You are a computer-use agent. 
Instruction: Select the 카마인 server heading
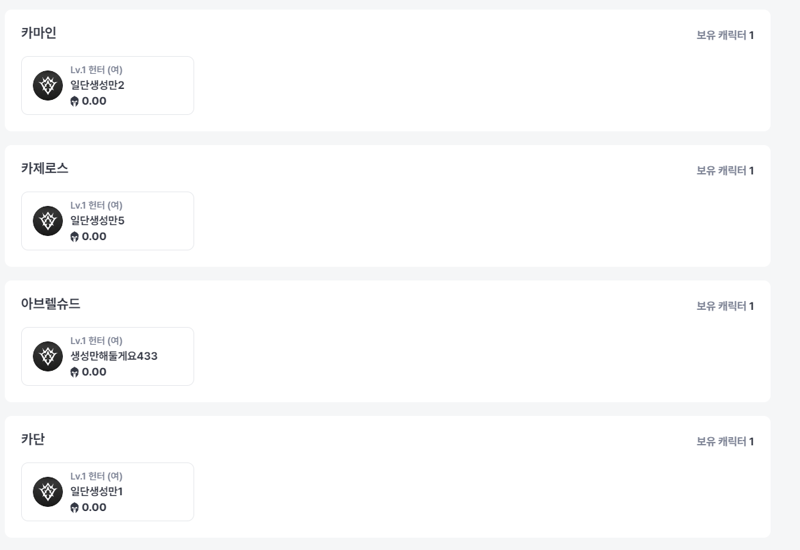click(39, 33)
